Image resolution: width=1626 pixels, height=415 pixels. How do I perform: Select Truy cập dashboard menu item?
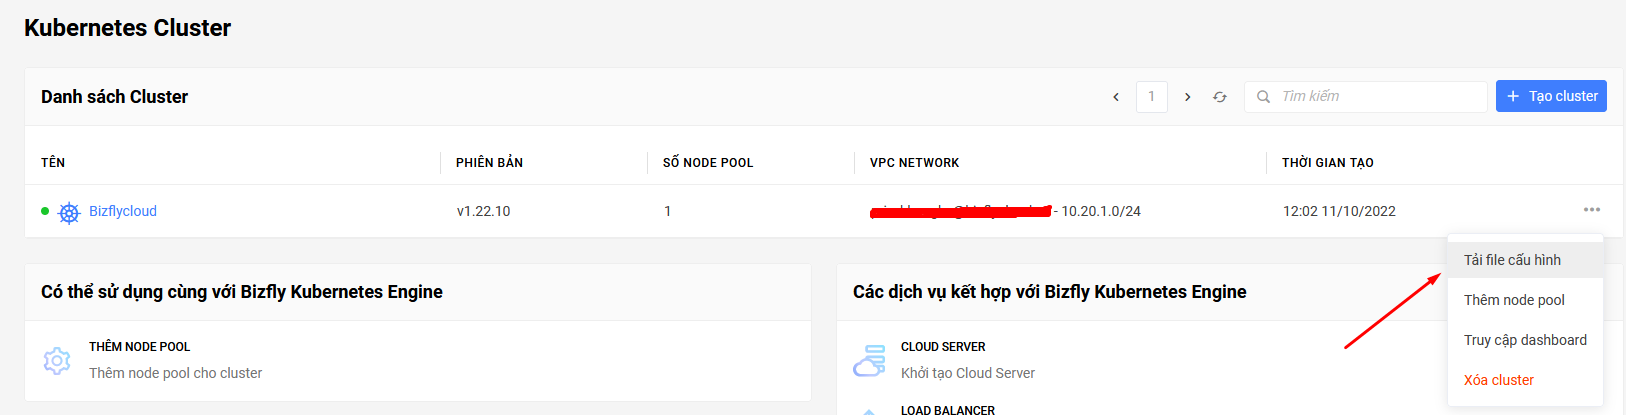coord(1526,340)
